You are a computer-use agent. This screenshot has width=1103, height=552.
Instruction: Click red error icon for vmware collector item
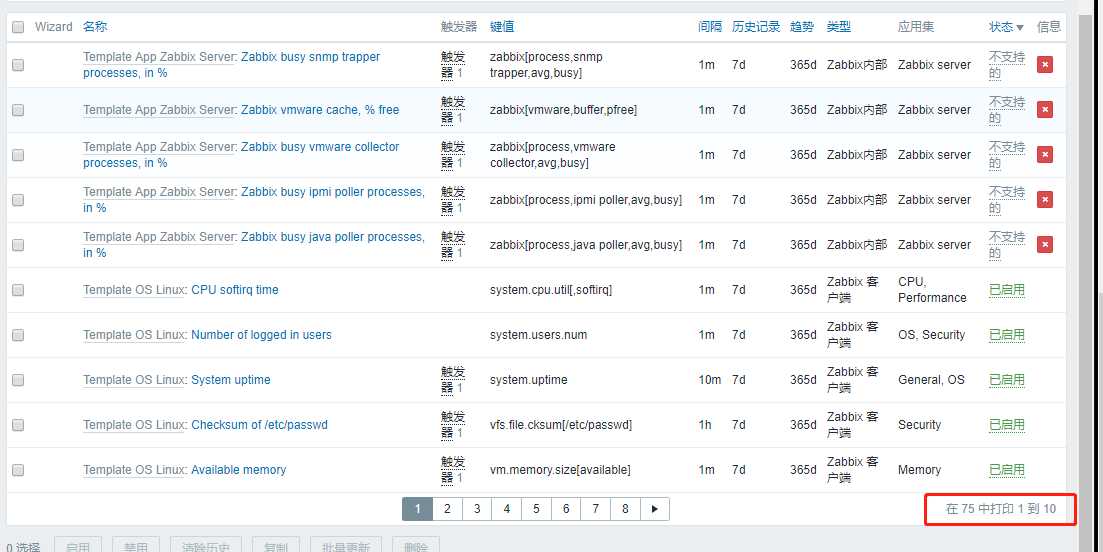[1045, 155]
